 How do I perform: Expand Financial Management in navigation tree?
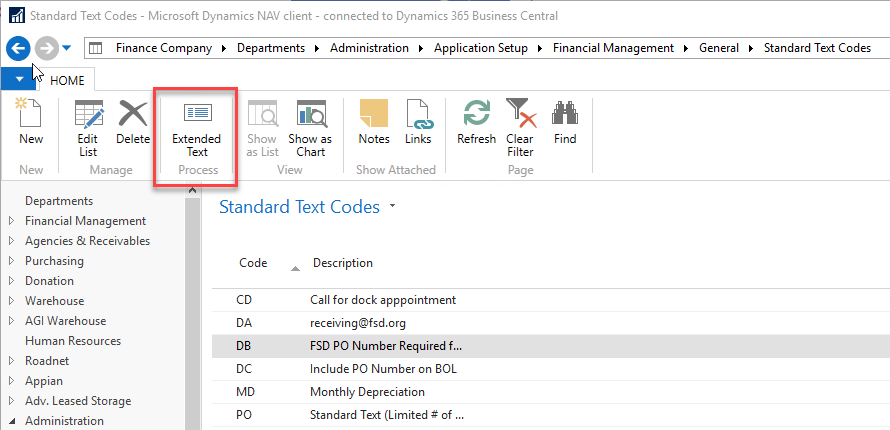click(12, 221)
